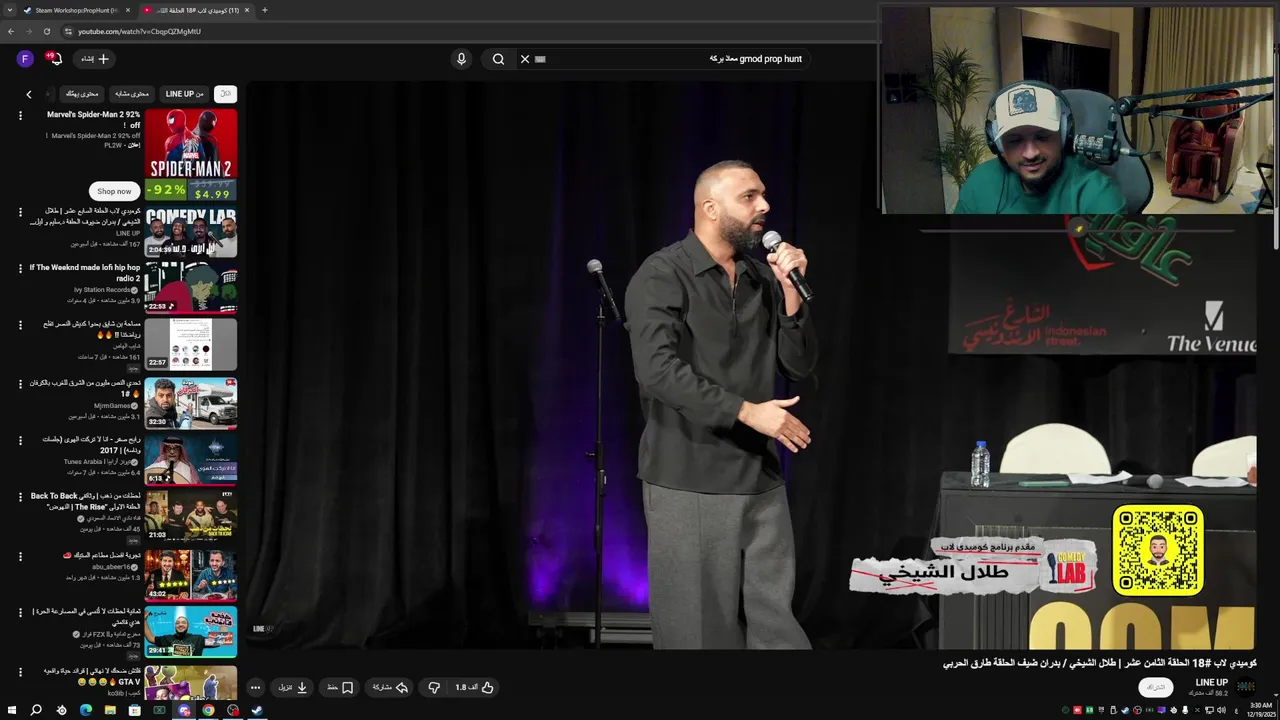Open 'If The Weeknd made lofi hip hop radio 2' title
The height and width of the screenshot is (720, 1280).
[85, 273]
